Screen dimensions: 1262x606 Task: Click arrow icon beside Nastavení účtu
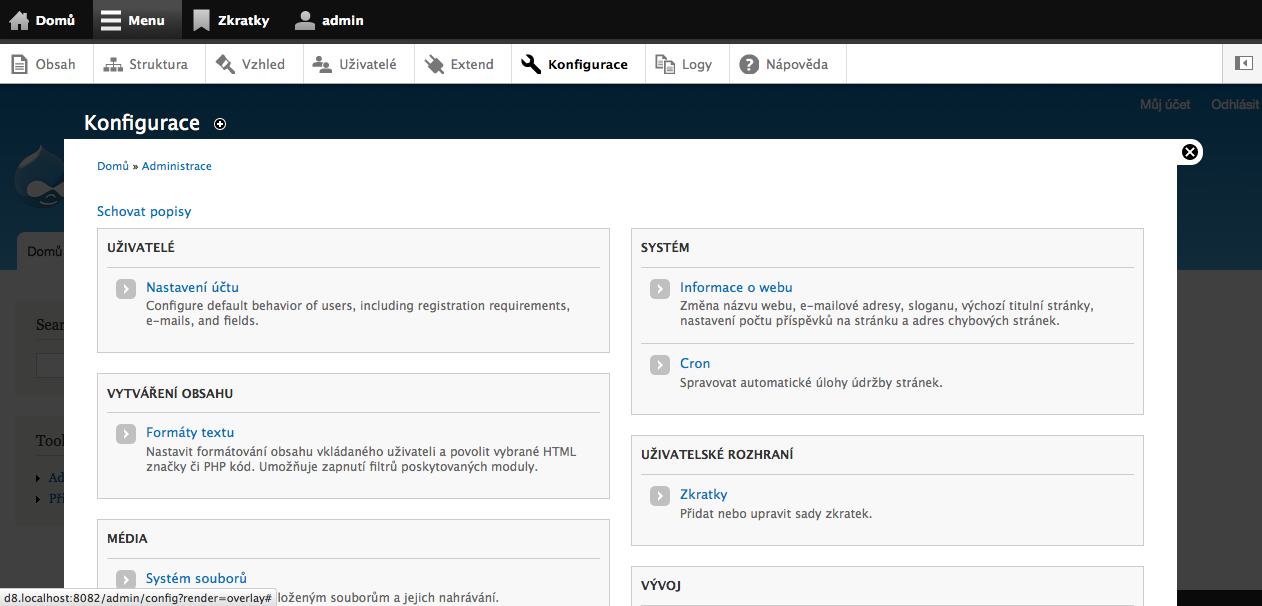125,289
